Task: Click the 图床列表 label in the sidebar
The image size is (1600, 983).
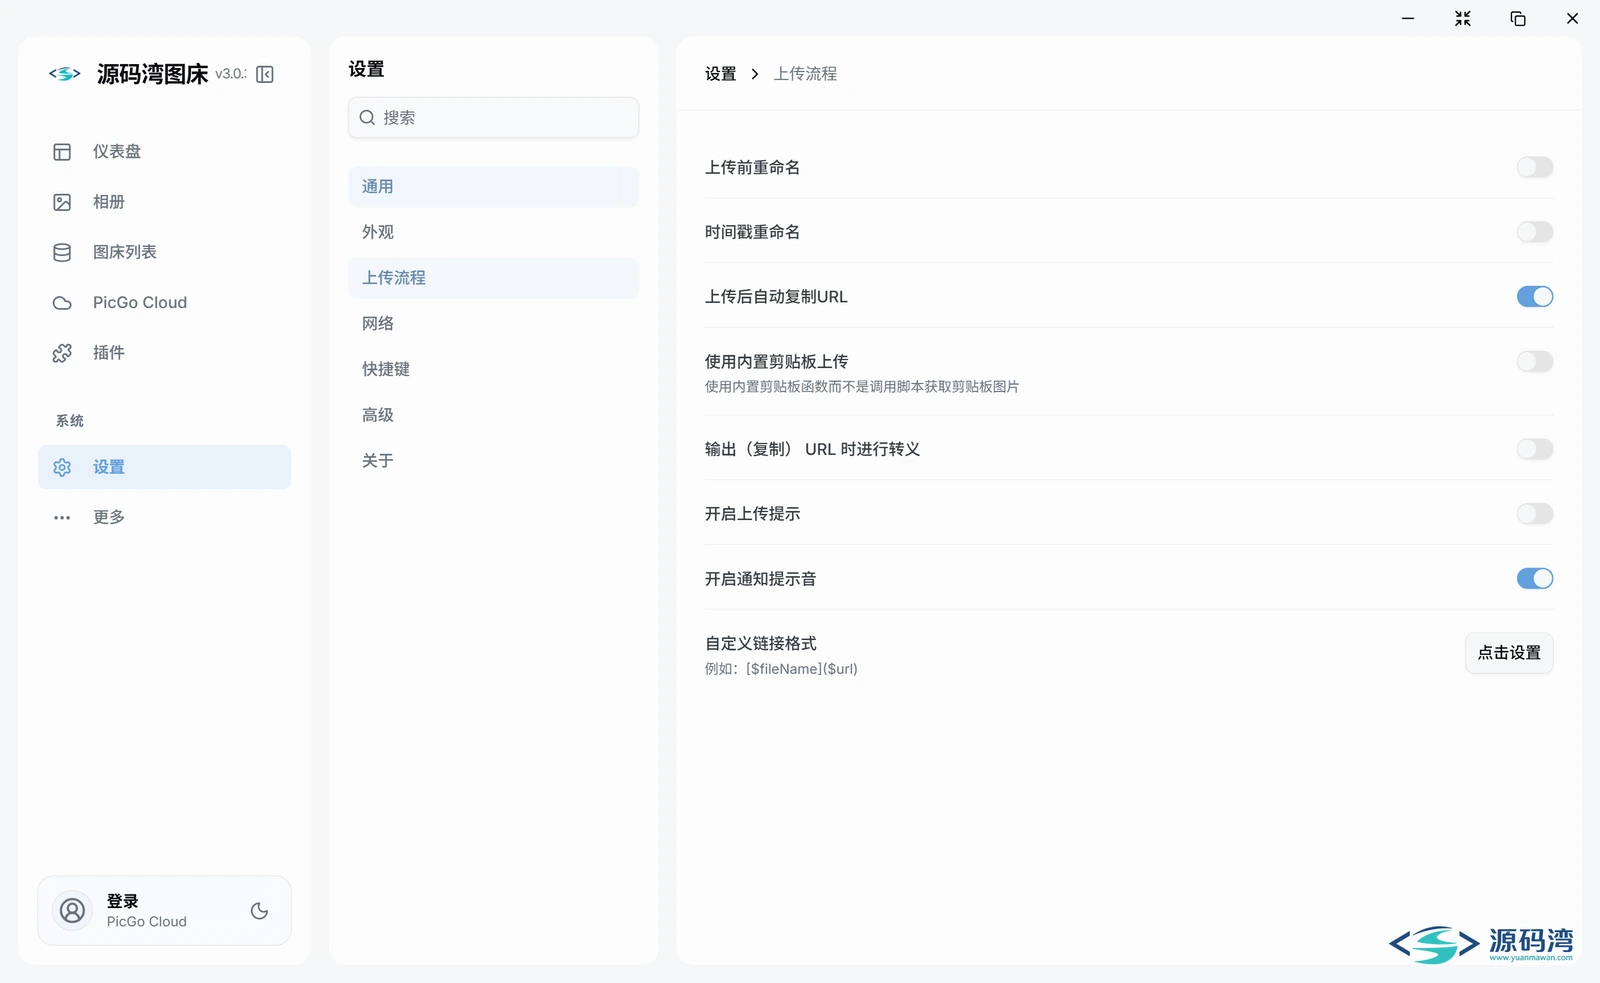Action: pos(125,252)
